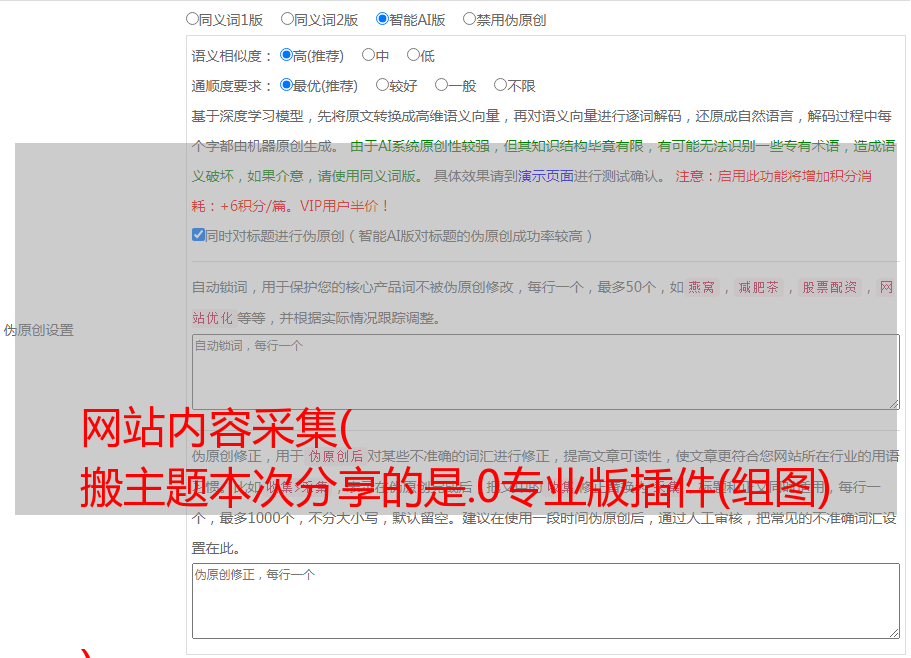The image size is (911, 658).
Task: Click the 减肥茶 example keyword
Action: click(x=759, y=287)
